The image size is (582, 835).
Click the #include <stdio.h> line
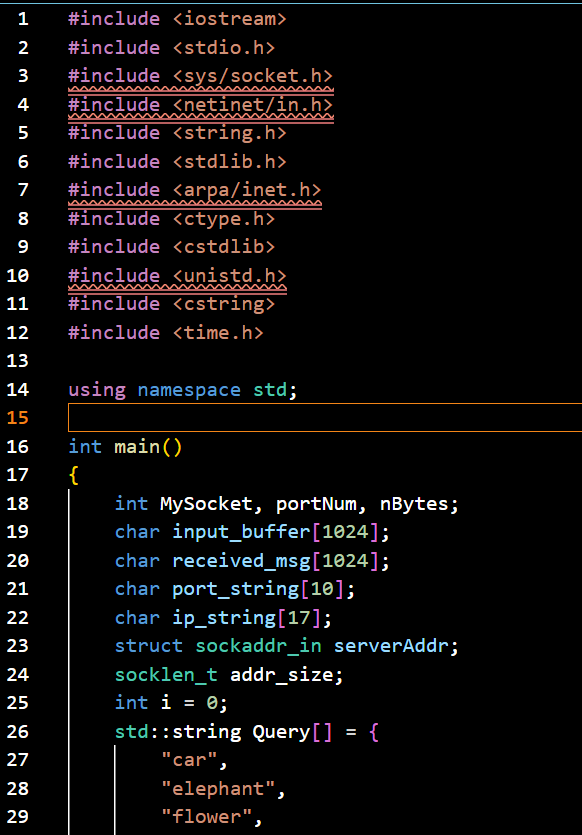tap(171, 47)
